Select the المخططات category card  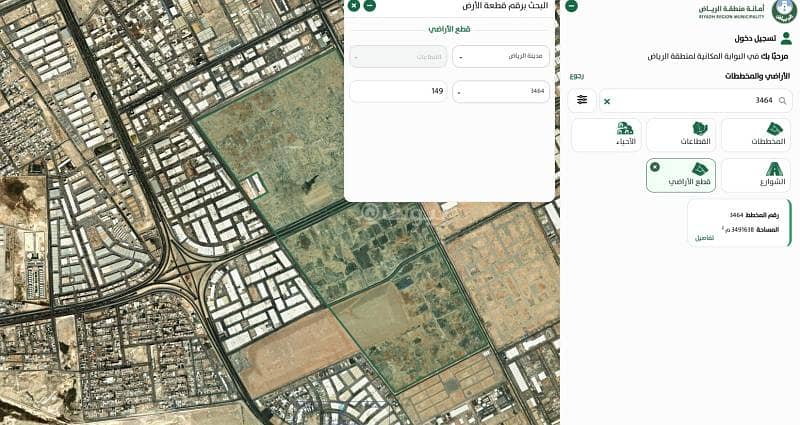click(756, 135)
